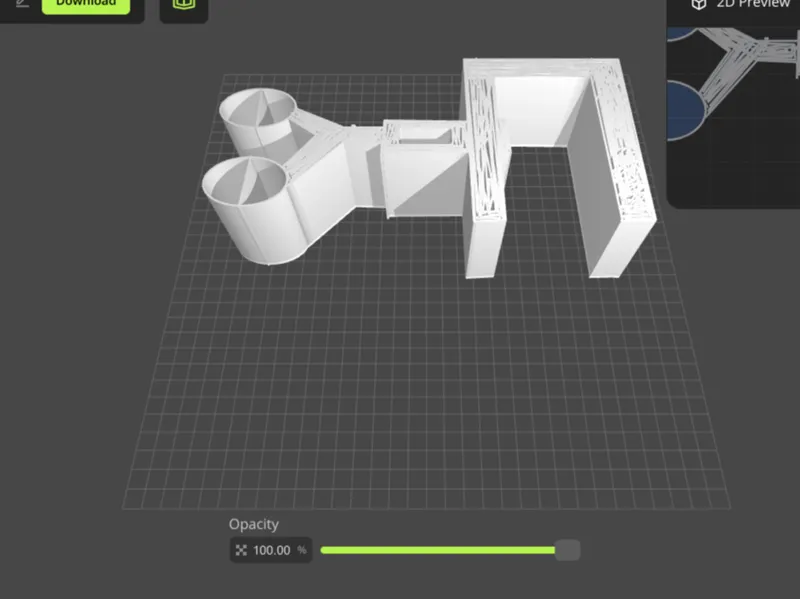The height and width of the screenshot is (599, 800).
Task: Click the middle of the green Opacity track
Action: (438, 550)
